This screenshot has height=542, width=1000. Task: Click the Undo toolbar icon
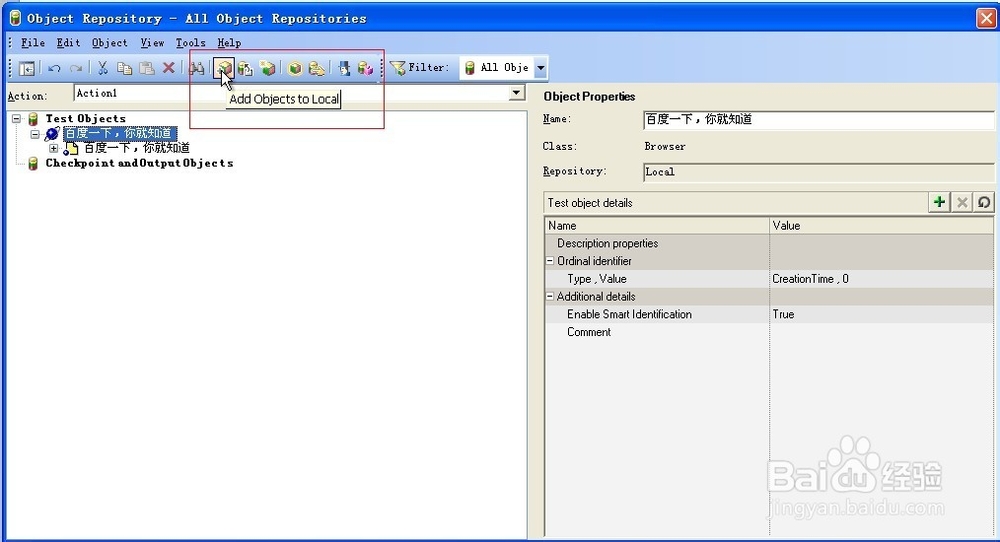[55, 68]
